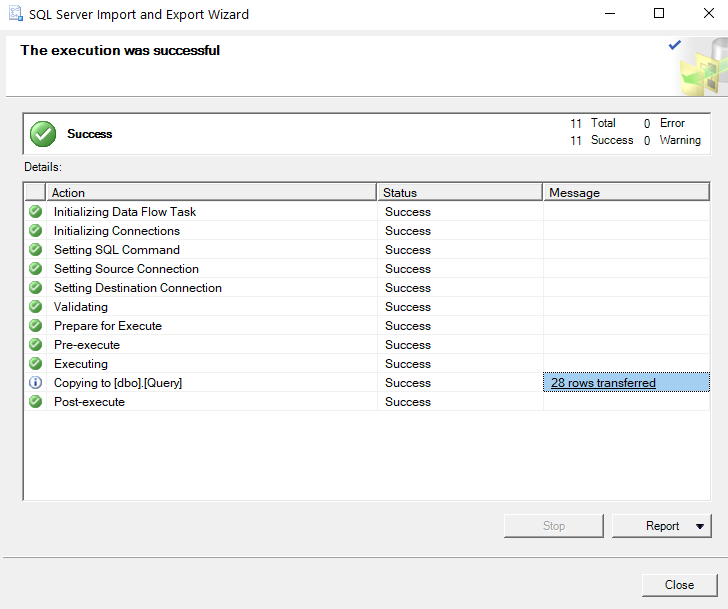
Task: Click green check icon beside Setting SQL Command
Action: pos(35,250)
